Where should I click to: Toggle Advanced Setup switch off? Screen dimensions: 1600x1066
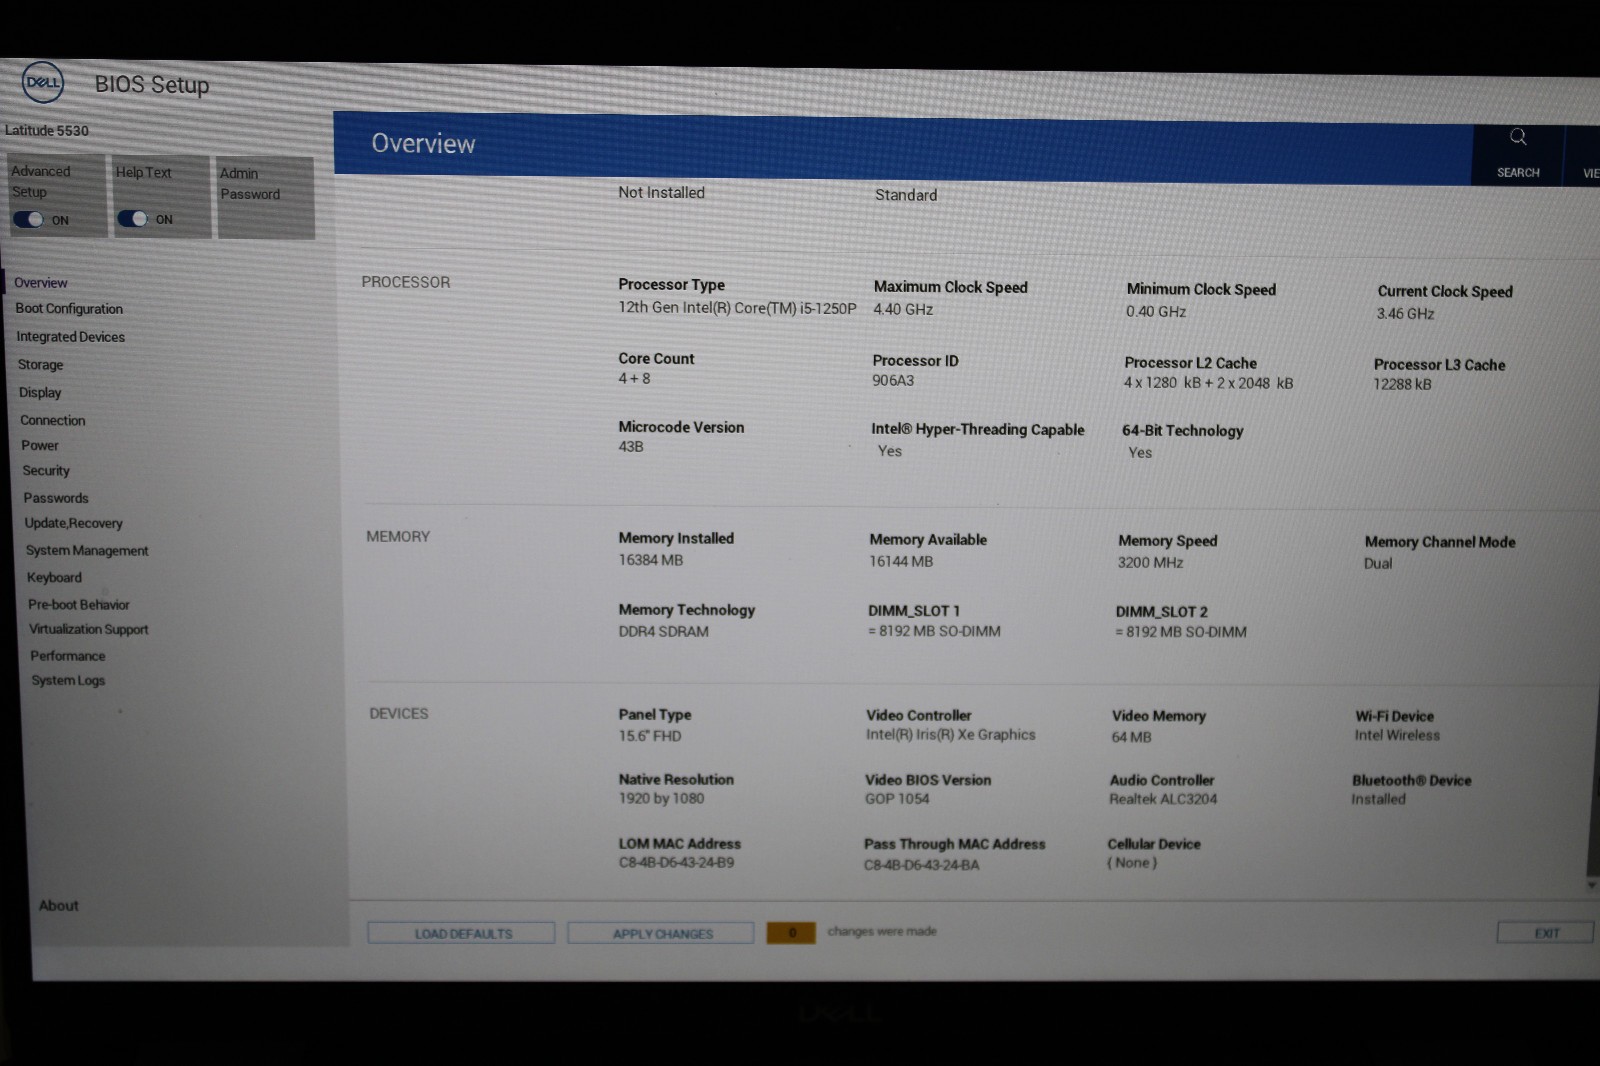pyautogui.click(x=28, y=219)
